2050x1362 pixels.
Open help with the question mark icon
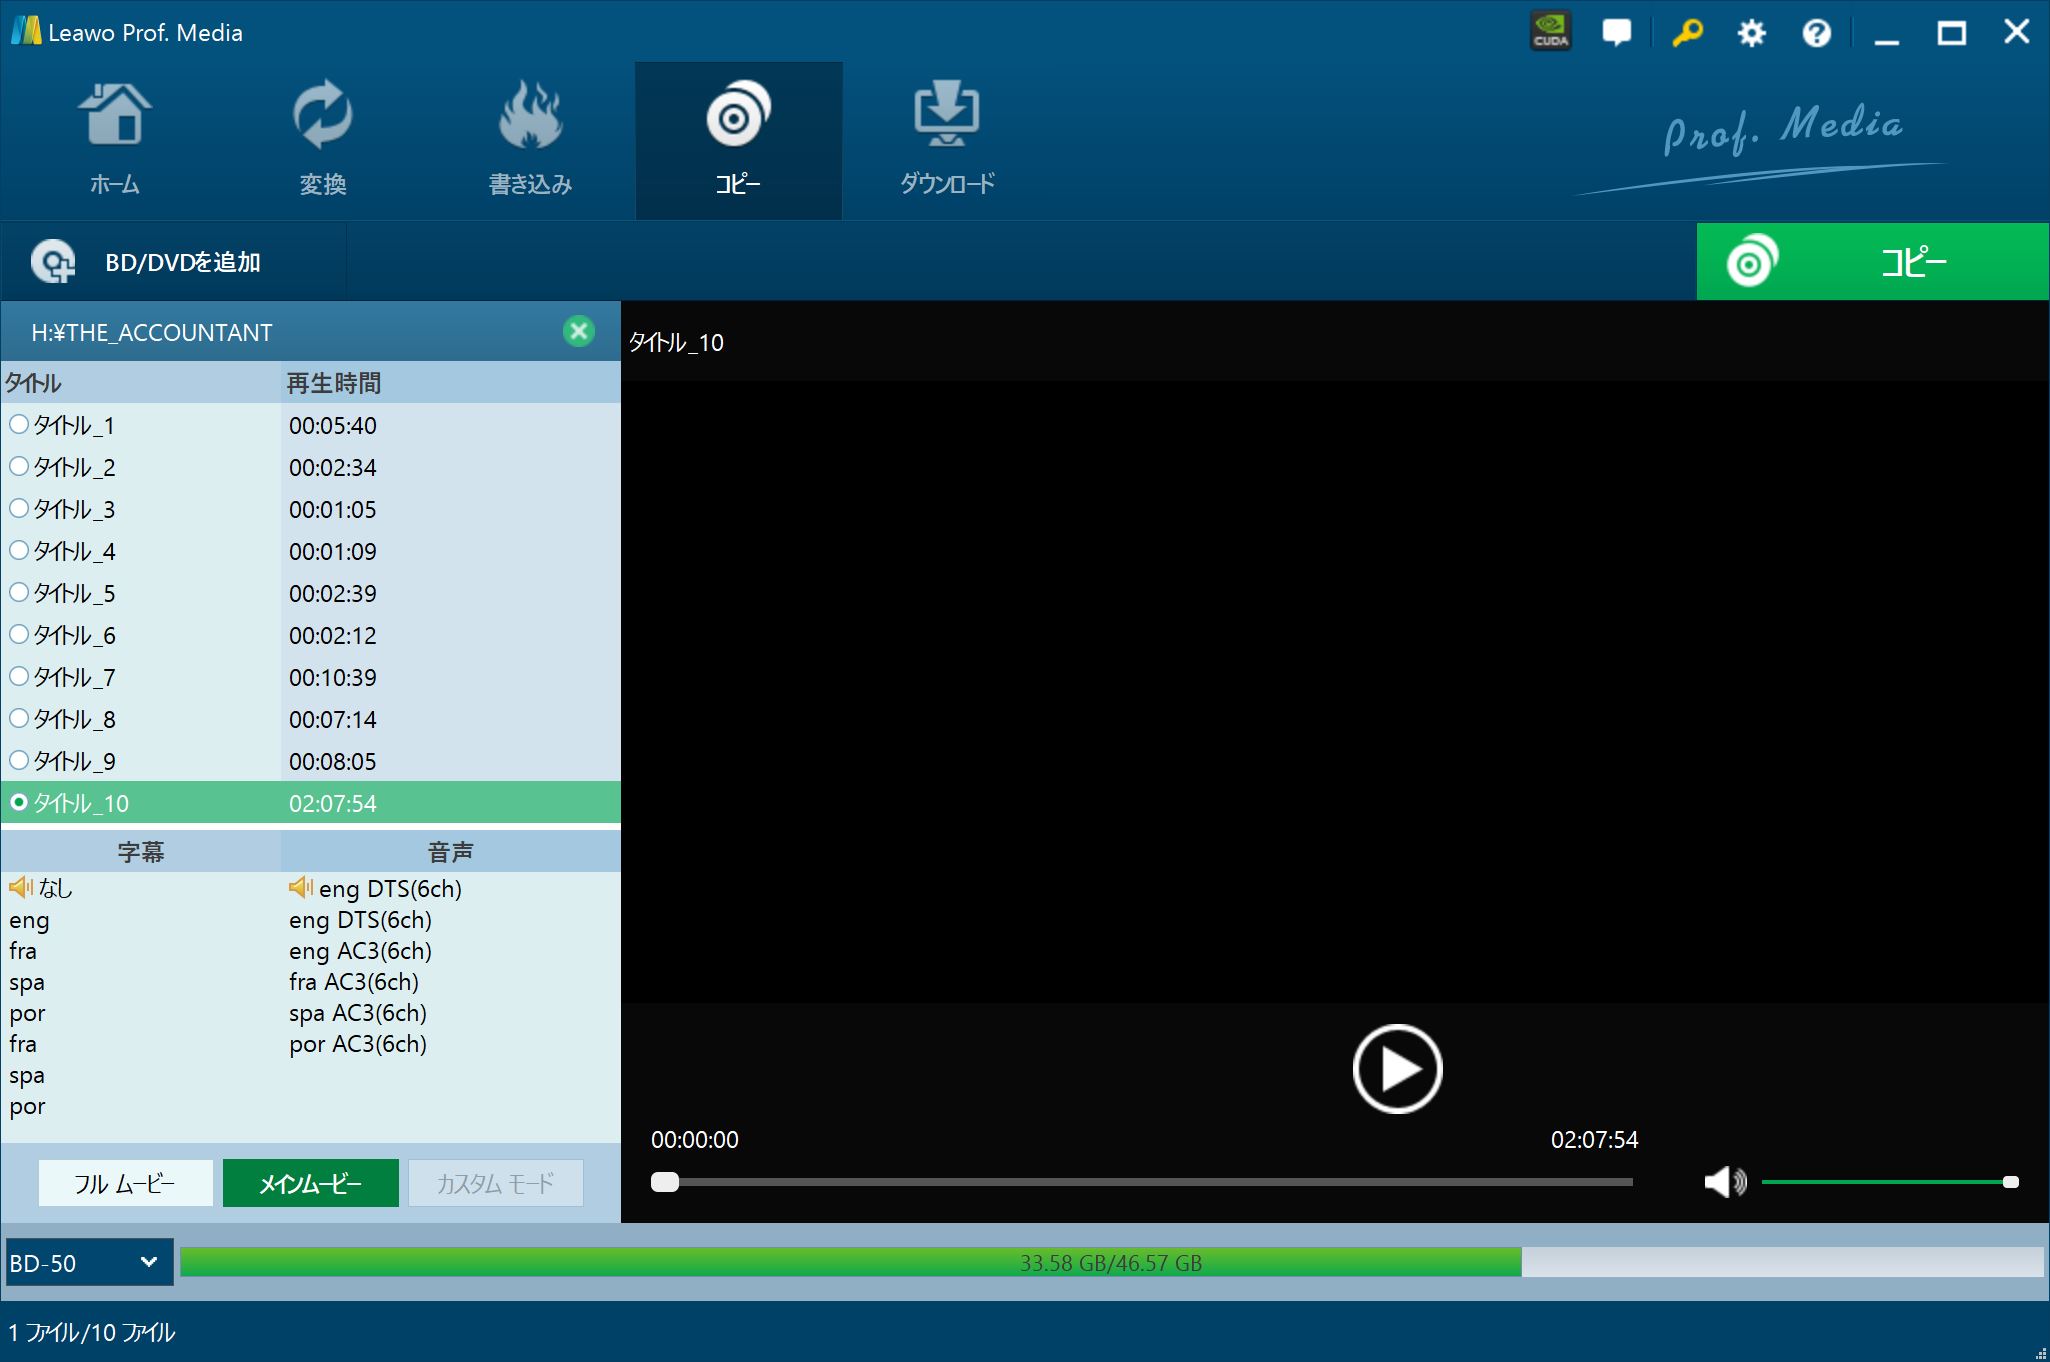pyautogui.click(x=1816, y=33)
